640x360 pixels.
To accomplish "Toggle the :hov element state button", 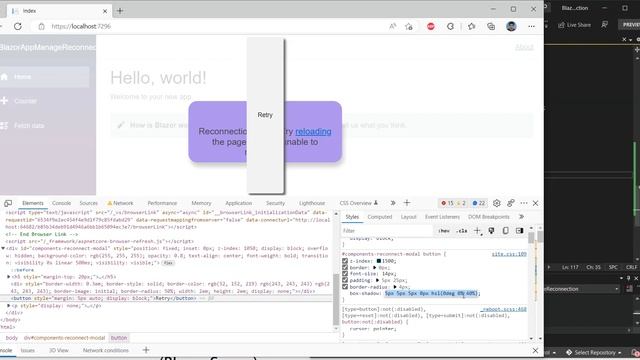I will [444, 231].
